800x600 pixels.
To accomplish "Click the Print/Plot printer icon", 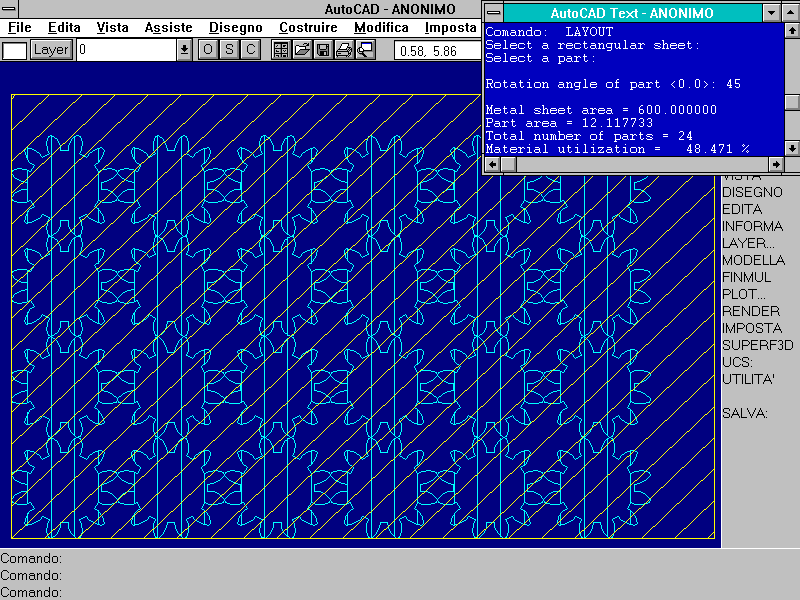I will coord(344,50).
